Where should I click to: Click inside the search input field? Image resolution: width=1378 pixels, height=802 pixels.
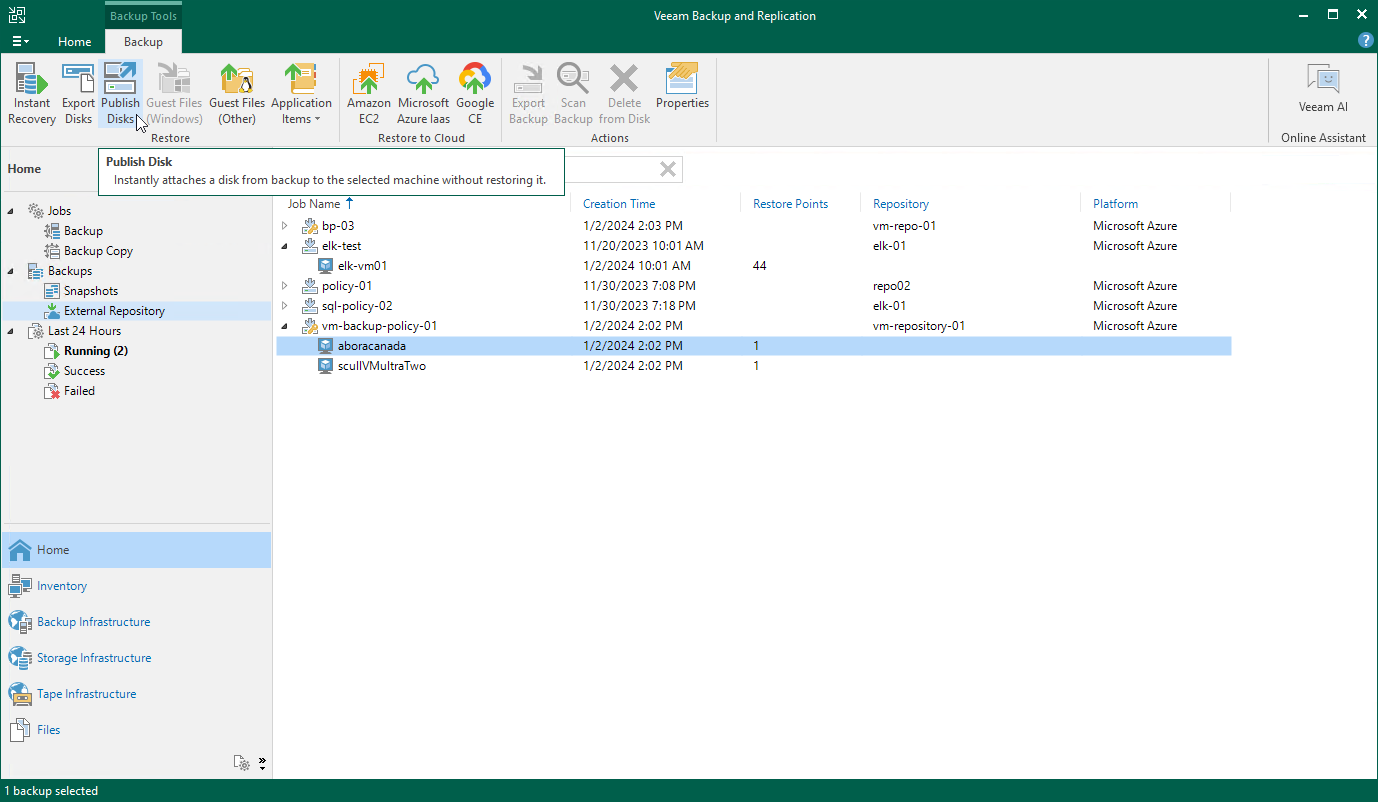pyautogui.click(x=610, y=169)
